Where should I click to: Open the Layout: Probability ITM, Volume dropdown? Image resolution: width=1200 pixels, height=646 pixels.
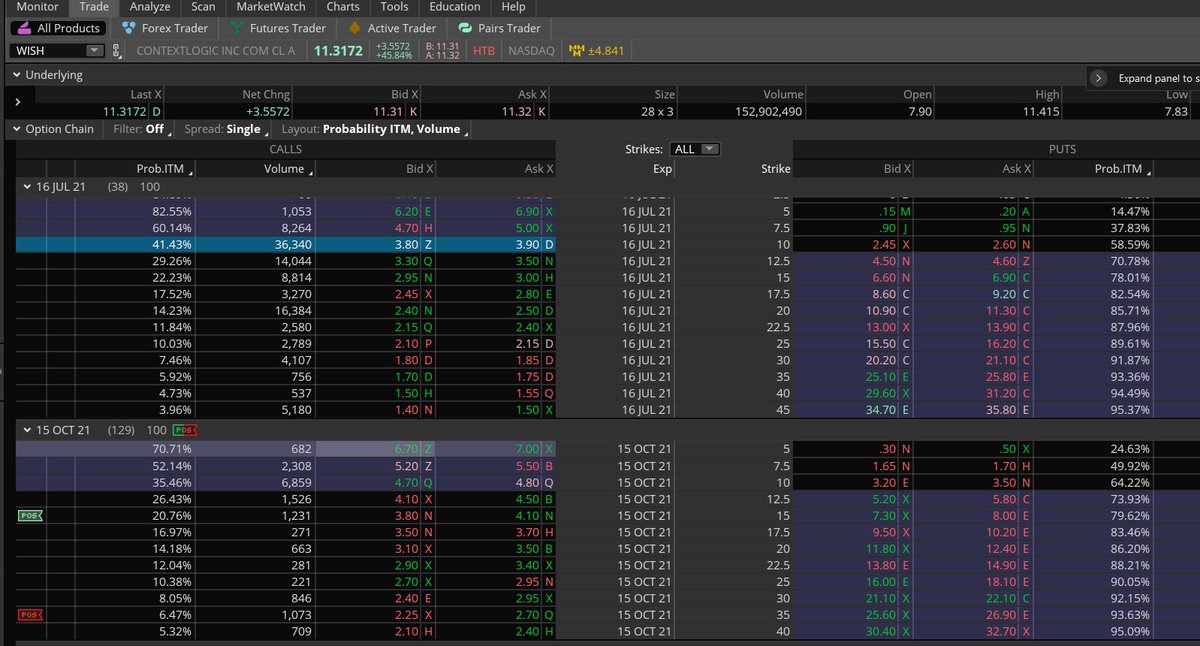coord(377,129)
